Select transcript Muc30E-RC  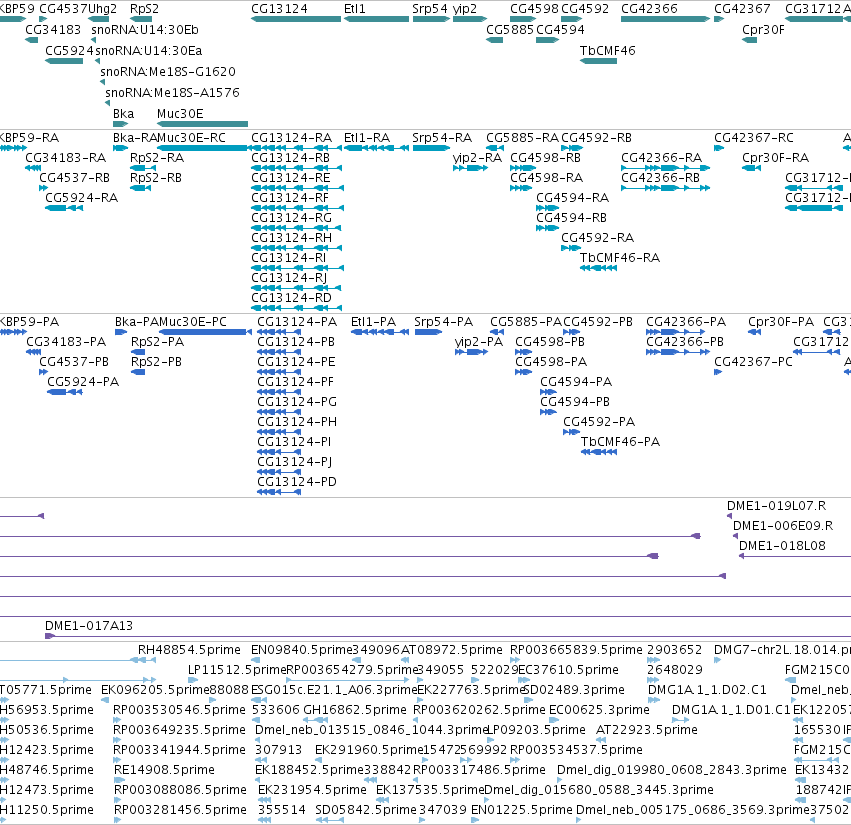(202, 148)
